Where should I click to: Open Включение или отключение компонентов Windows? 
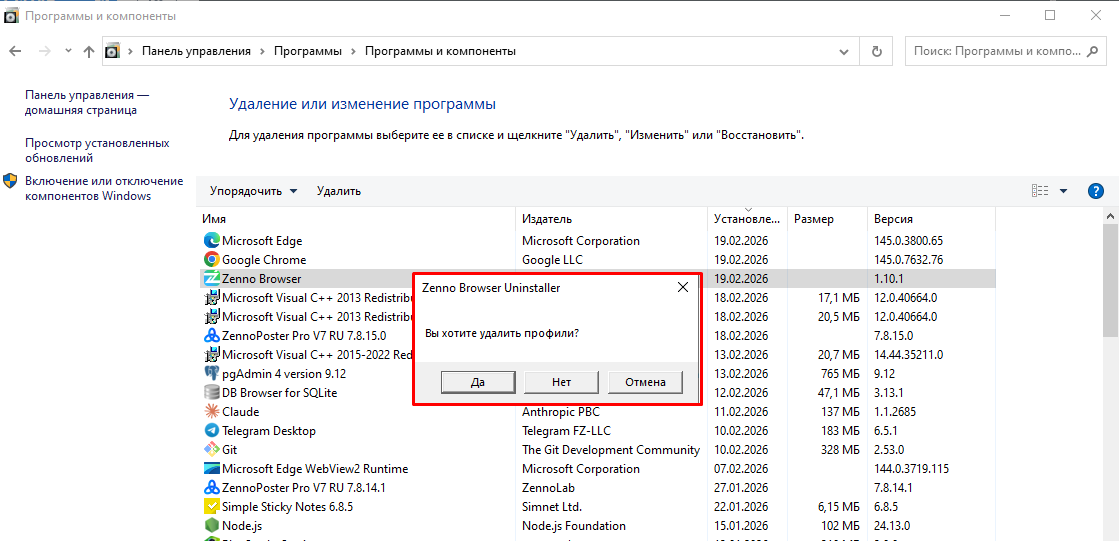click(x=104, y=188)
